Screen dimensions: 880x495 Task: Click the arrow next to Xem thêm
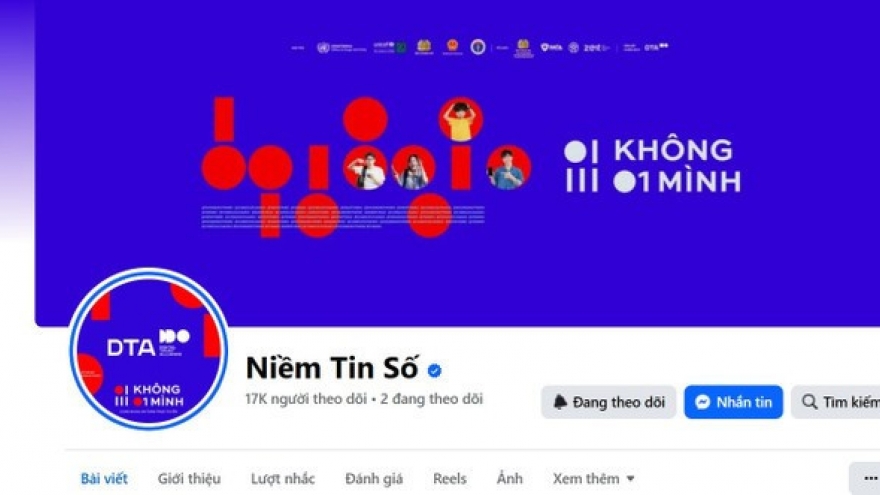[x=630, y=479]
